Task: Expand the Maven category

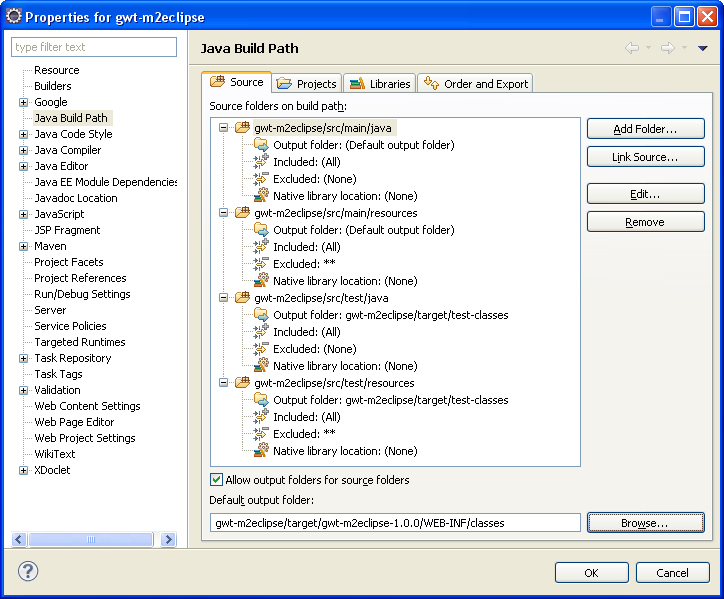Action: (x=24, y=246)
